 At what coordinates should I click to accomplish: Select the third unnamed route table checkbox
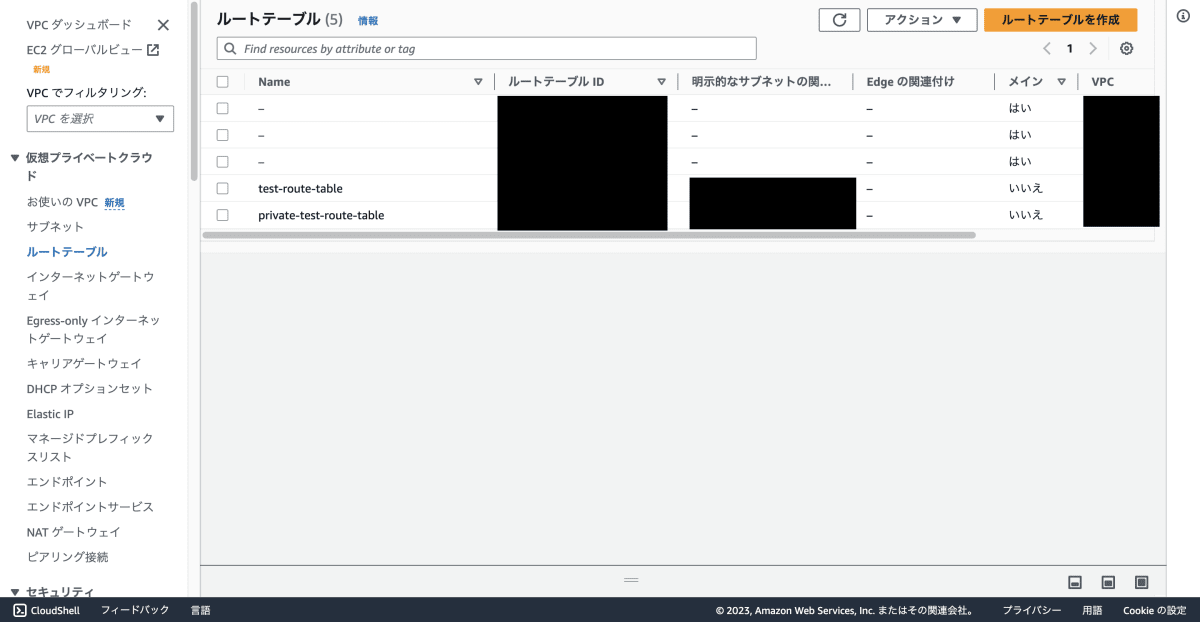(x=222, y=161)
